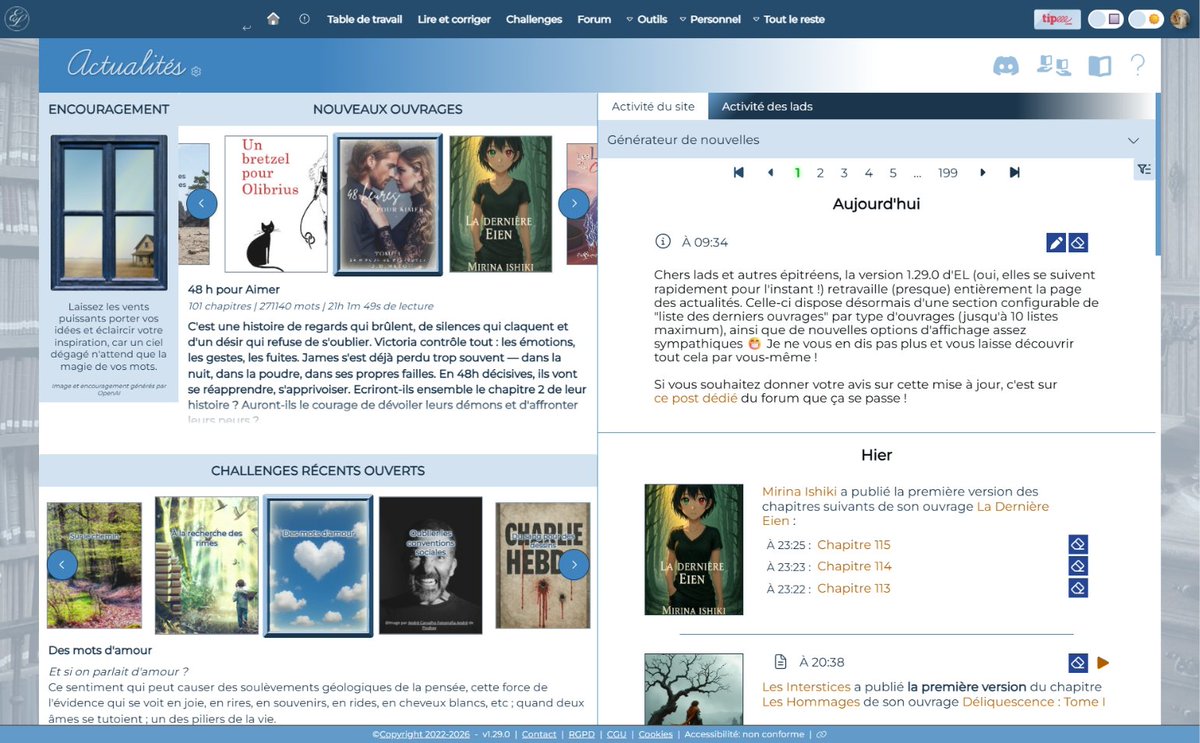Erase the Chapitre 114 entry
The width and height of the screenshot is (1200, 743).
[x=1078, y=566]
